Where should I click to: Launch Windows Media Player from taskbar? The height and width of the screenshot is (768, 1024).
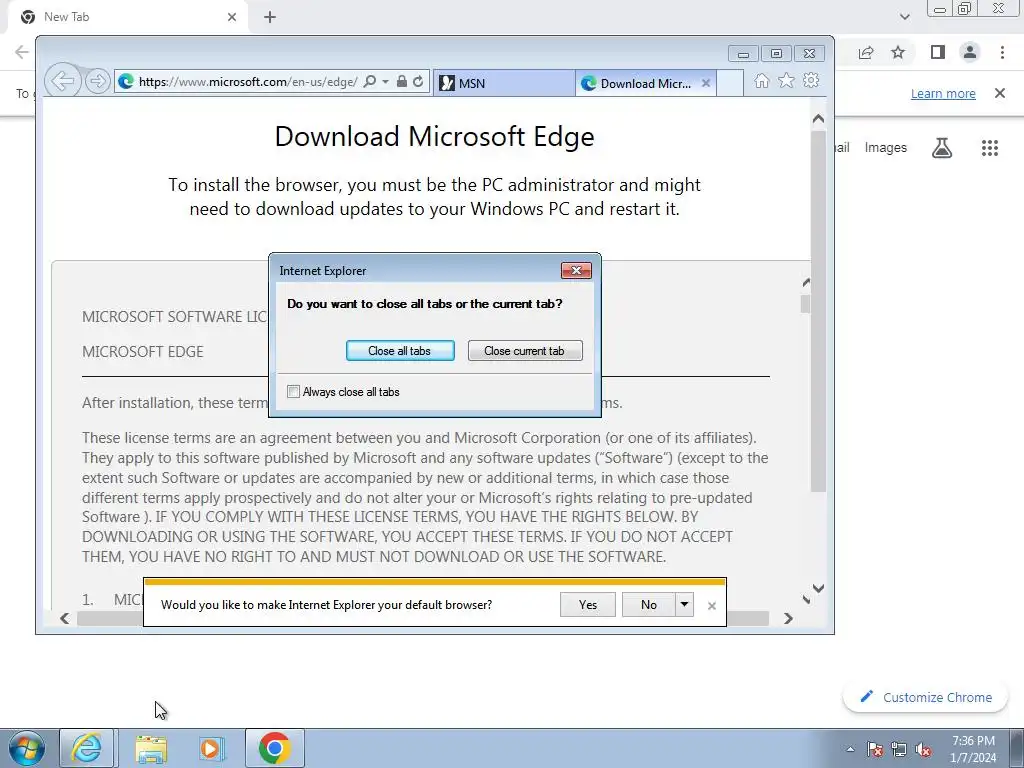tap(212, 749)
